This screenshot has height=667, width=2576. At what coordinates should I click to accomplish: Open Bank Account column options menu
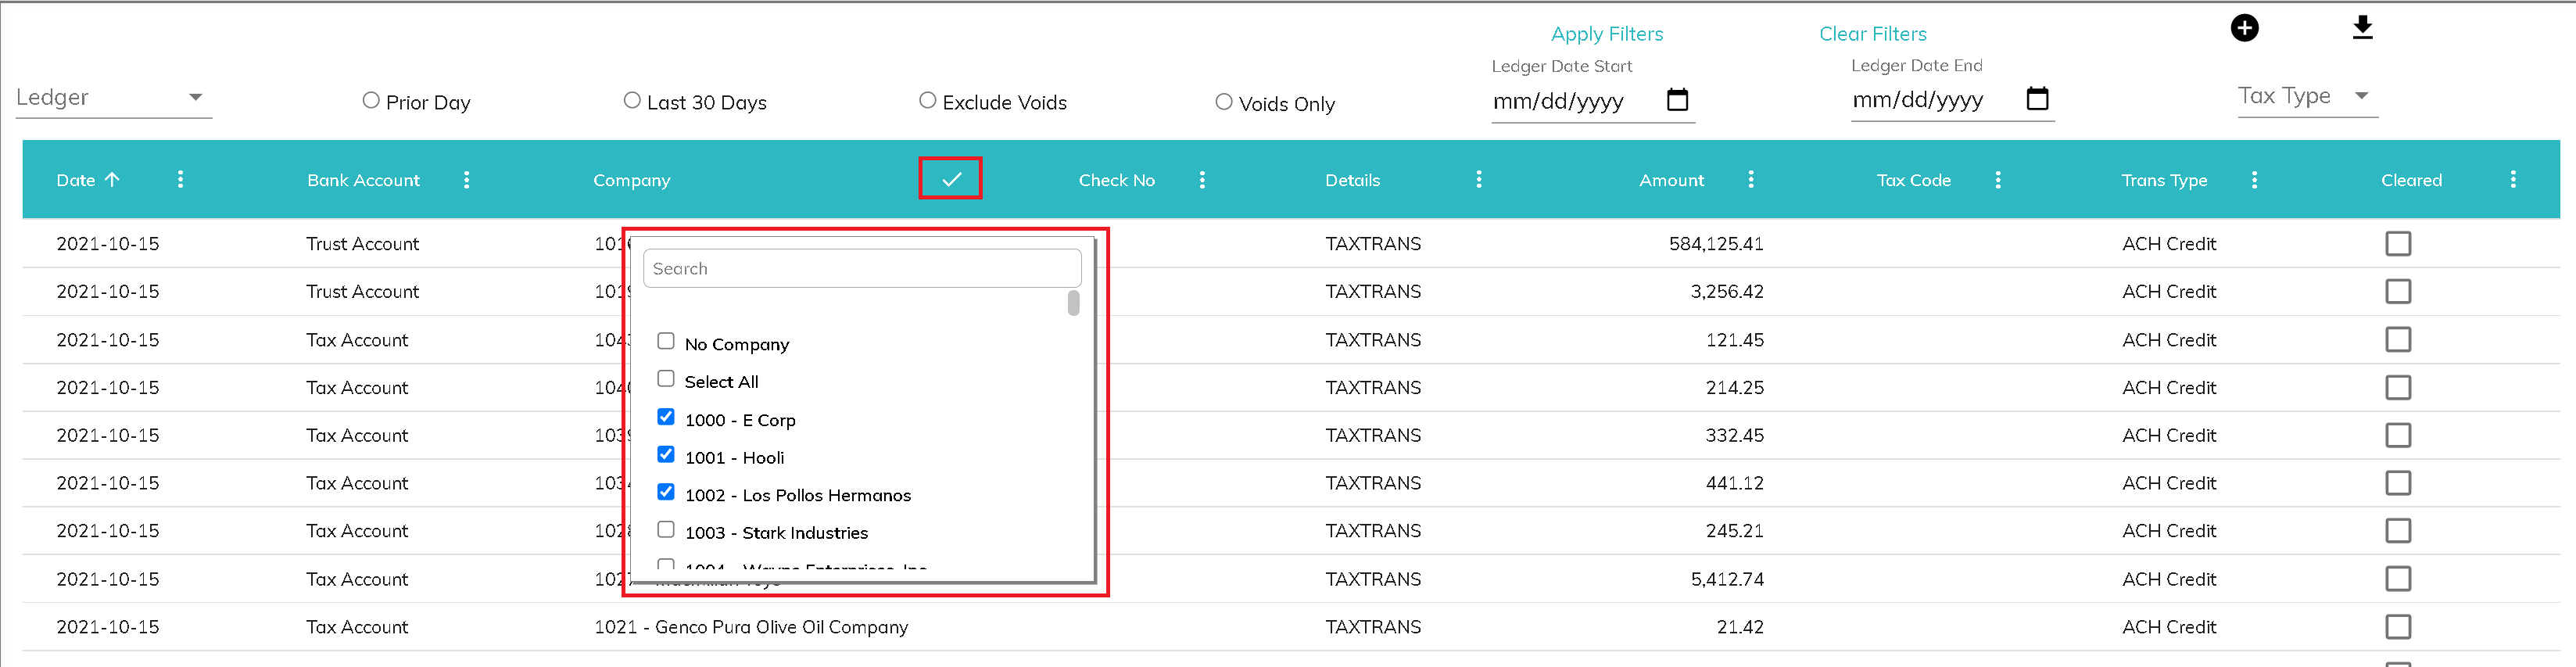[466, 180]
